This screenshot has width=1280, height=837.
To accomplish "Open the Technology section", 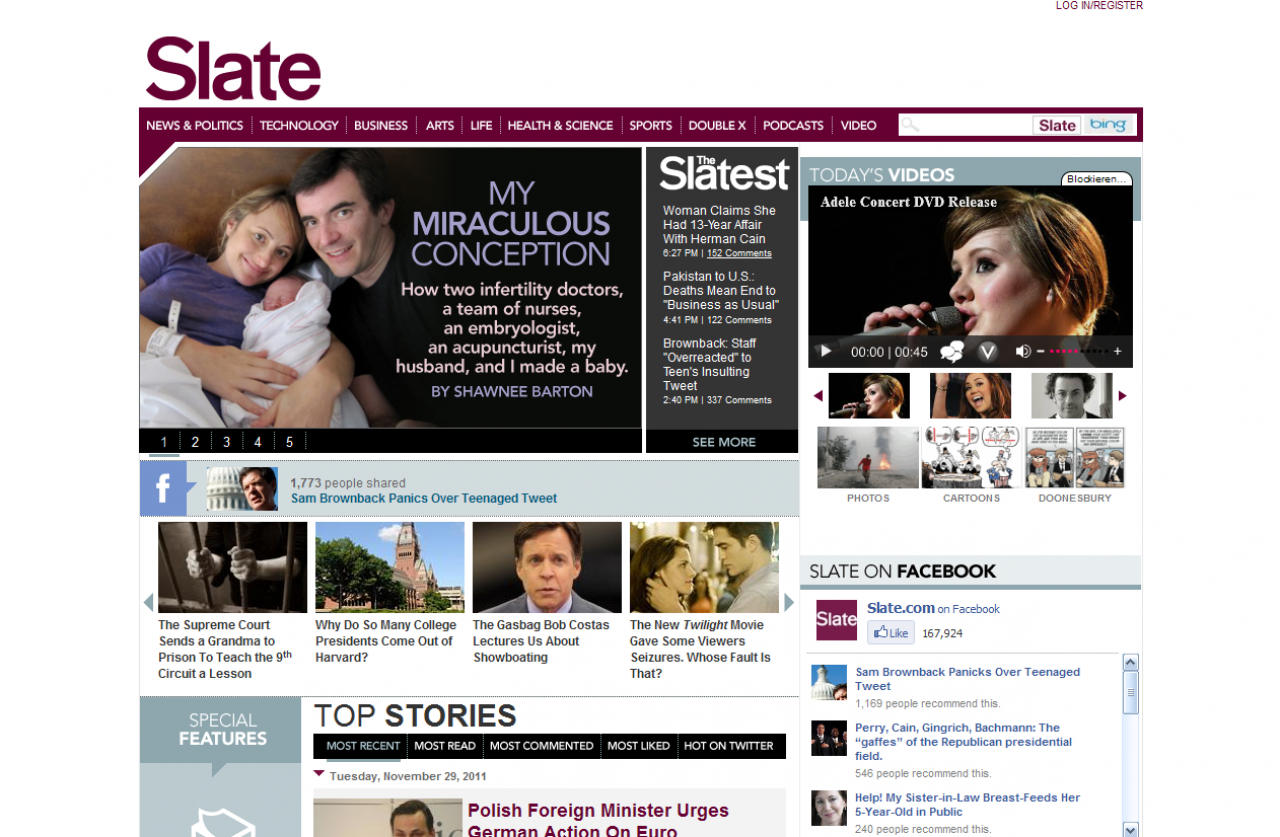I will 299,125.
